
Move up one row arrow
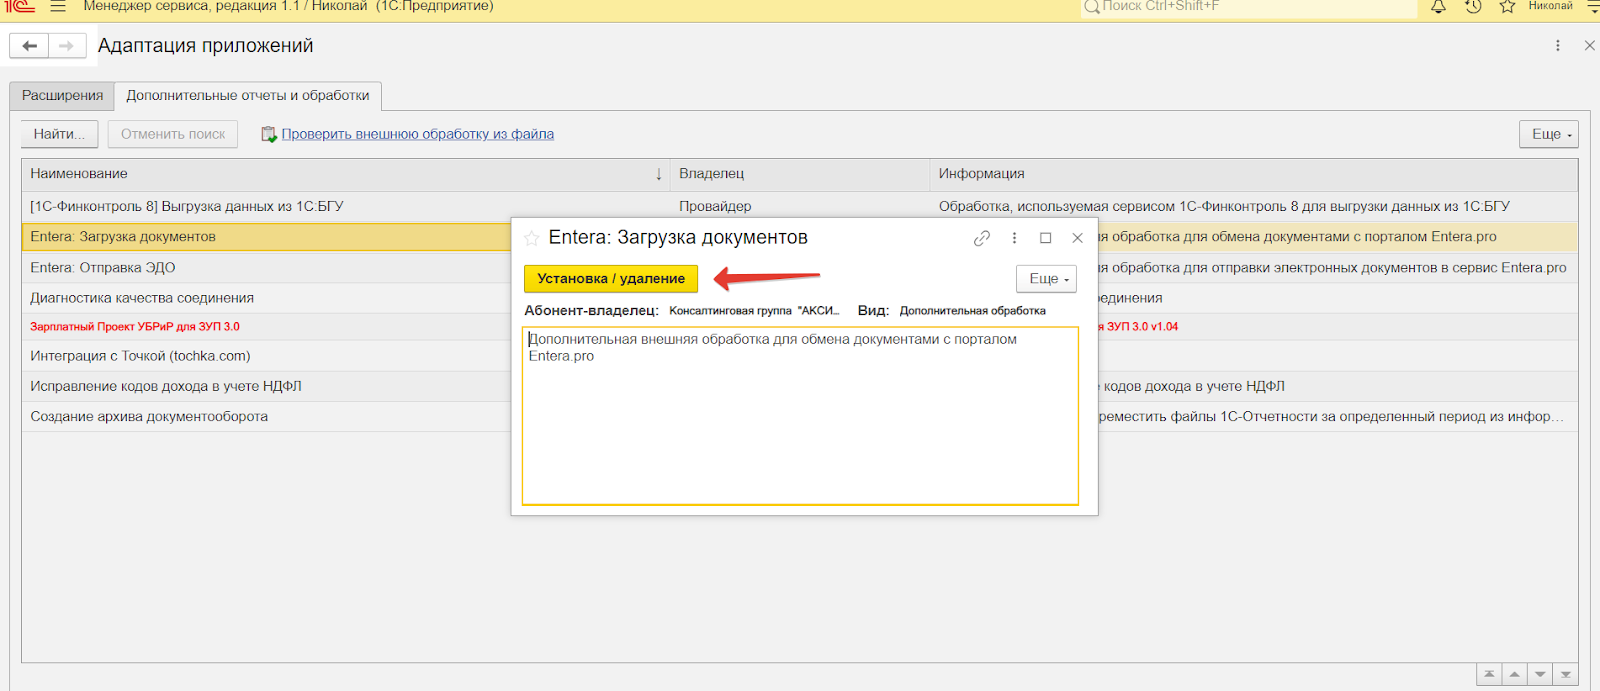(x=1515, y=675)
